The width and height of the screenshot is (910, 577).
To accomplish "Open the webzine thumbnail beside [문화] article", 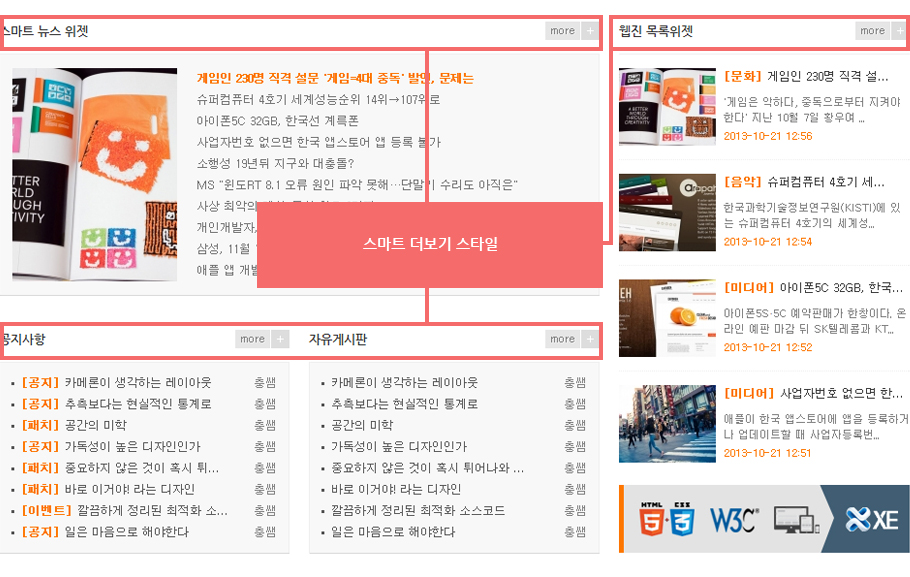I will tap(667, 107).
